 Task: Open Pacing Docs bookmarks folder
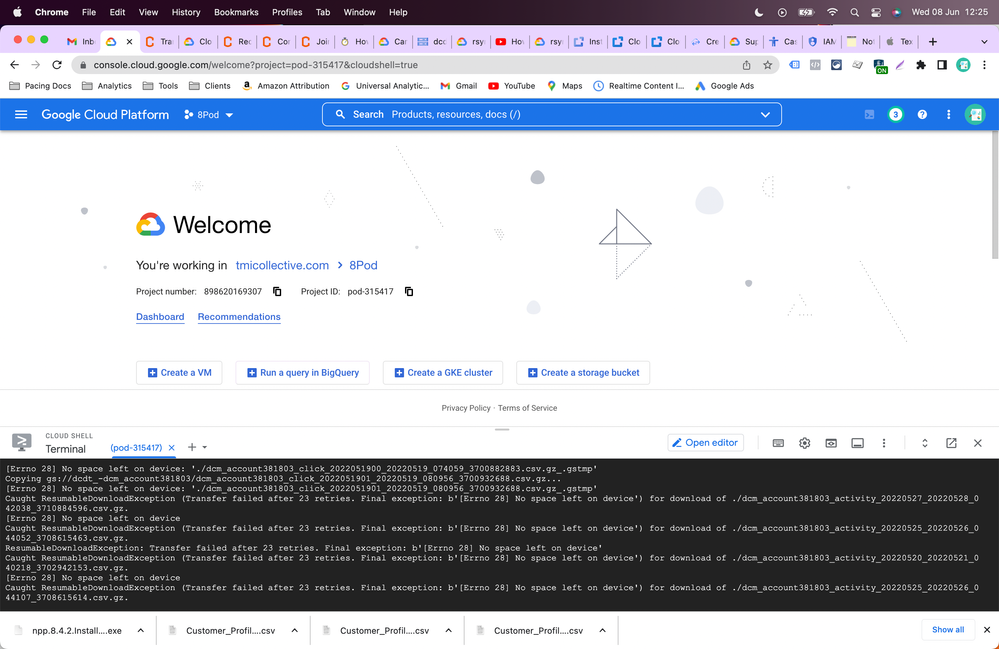click(40, 86)
